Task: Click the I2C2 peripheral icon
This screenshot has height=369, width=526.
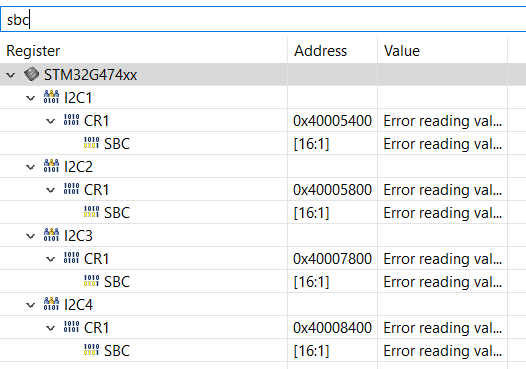Action: click(51, 166)
